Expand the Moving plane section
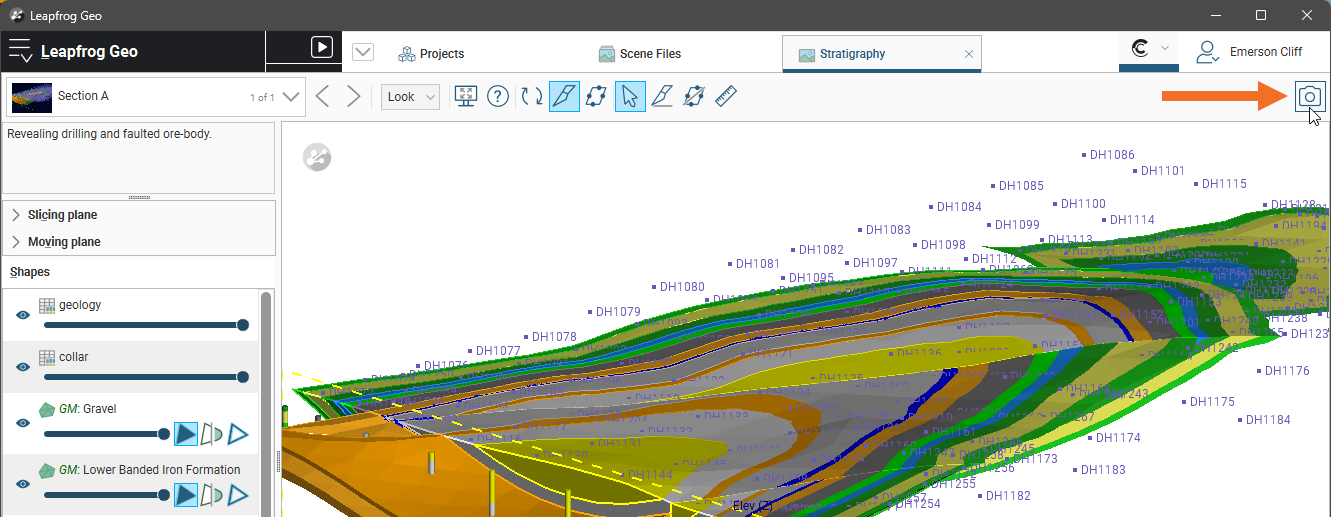This screenshot has width=1331, height=517. tap(16, 242)
